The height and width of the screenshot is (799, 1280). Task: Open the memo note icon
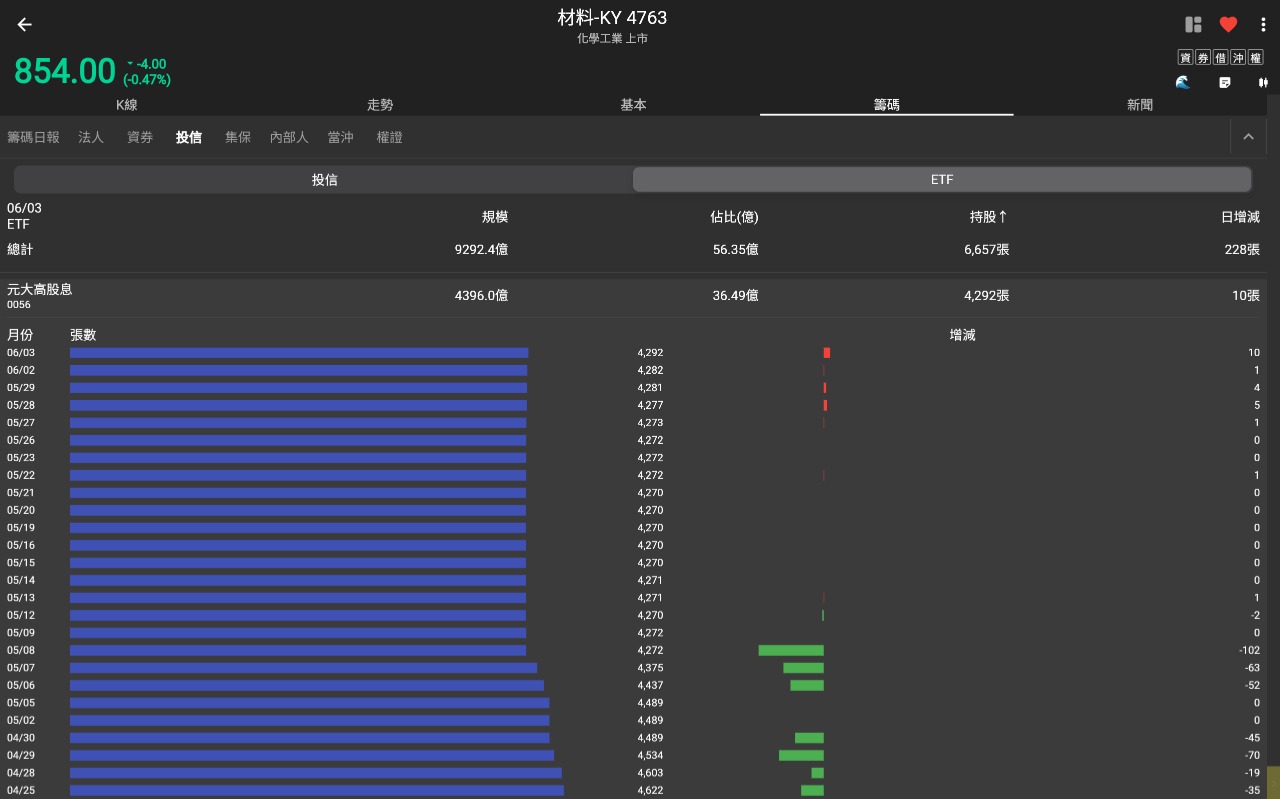(x=1224, y=83)
